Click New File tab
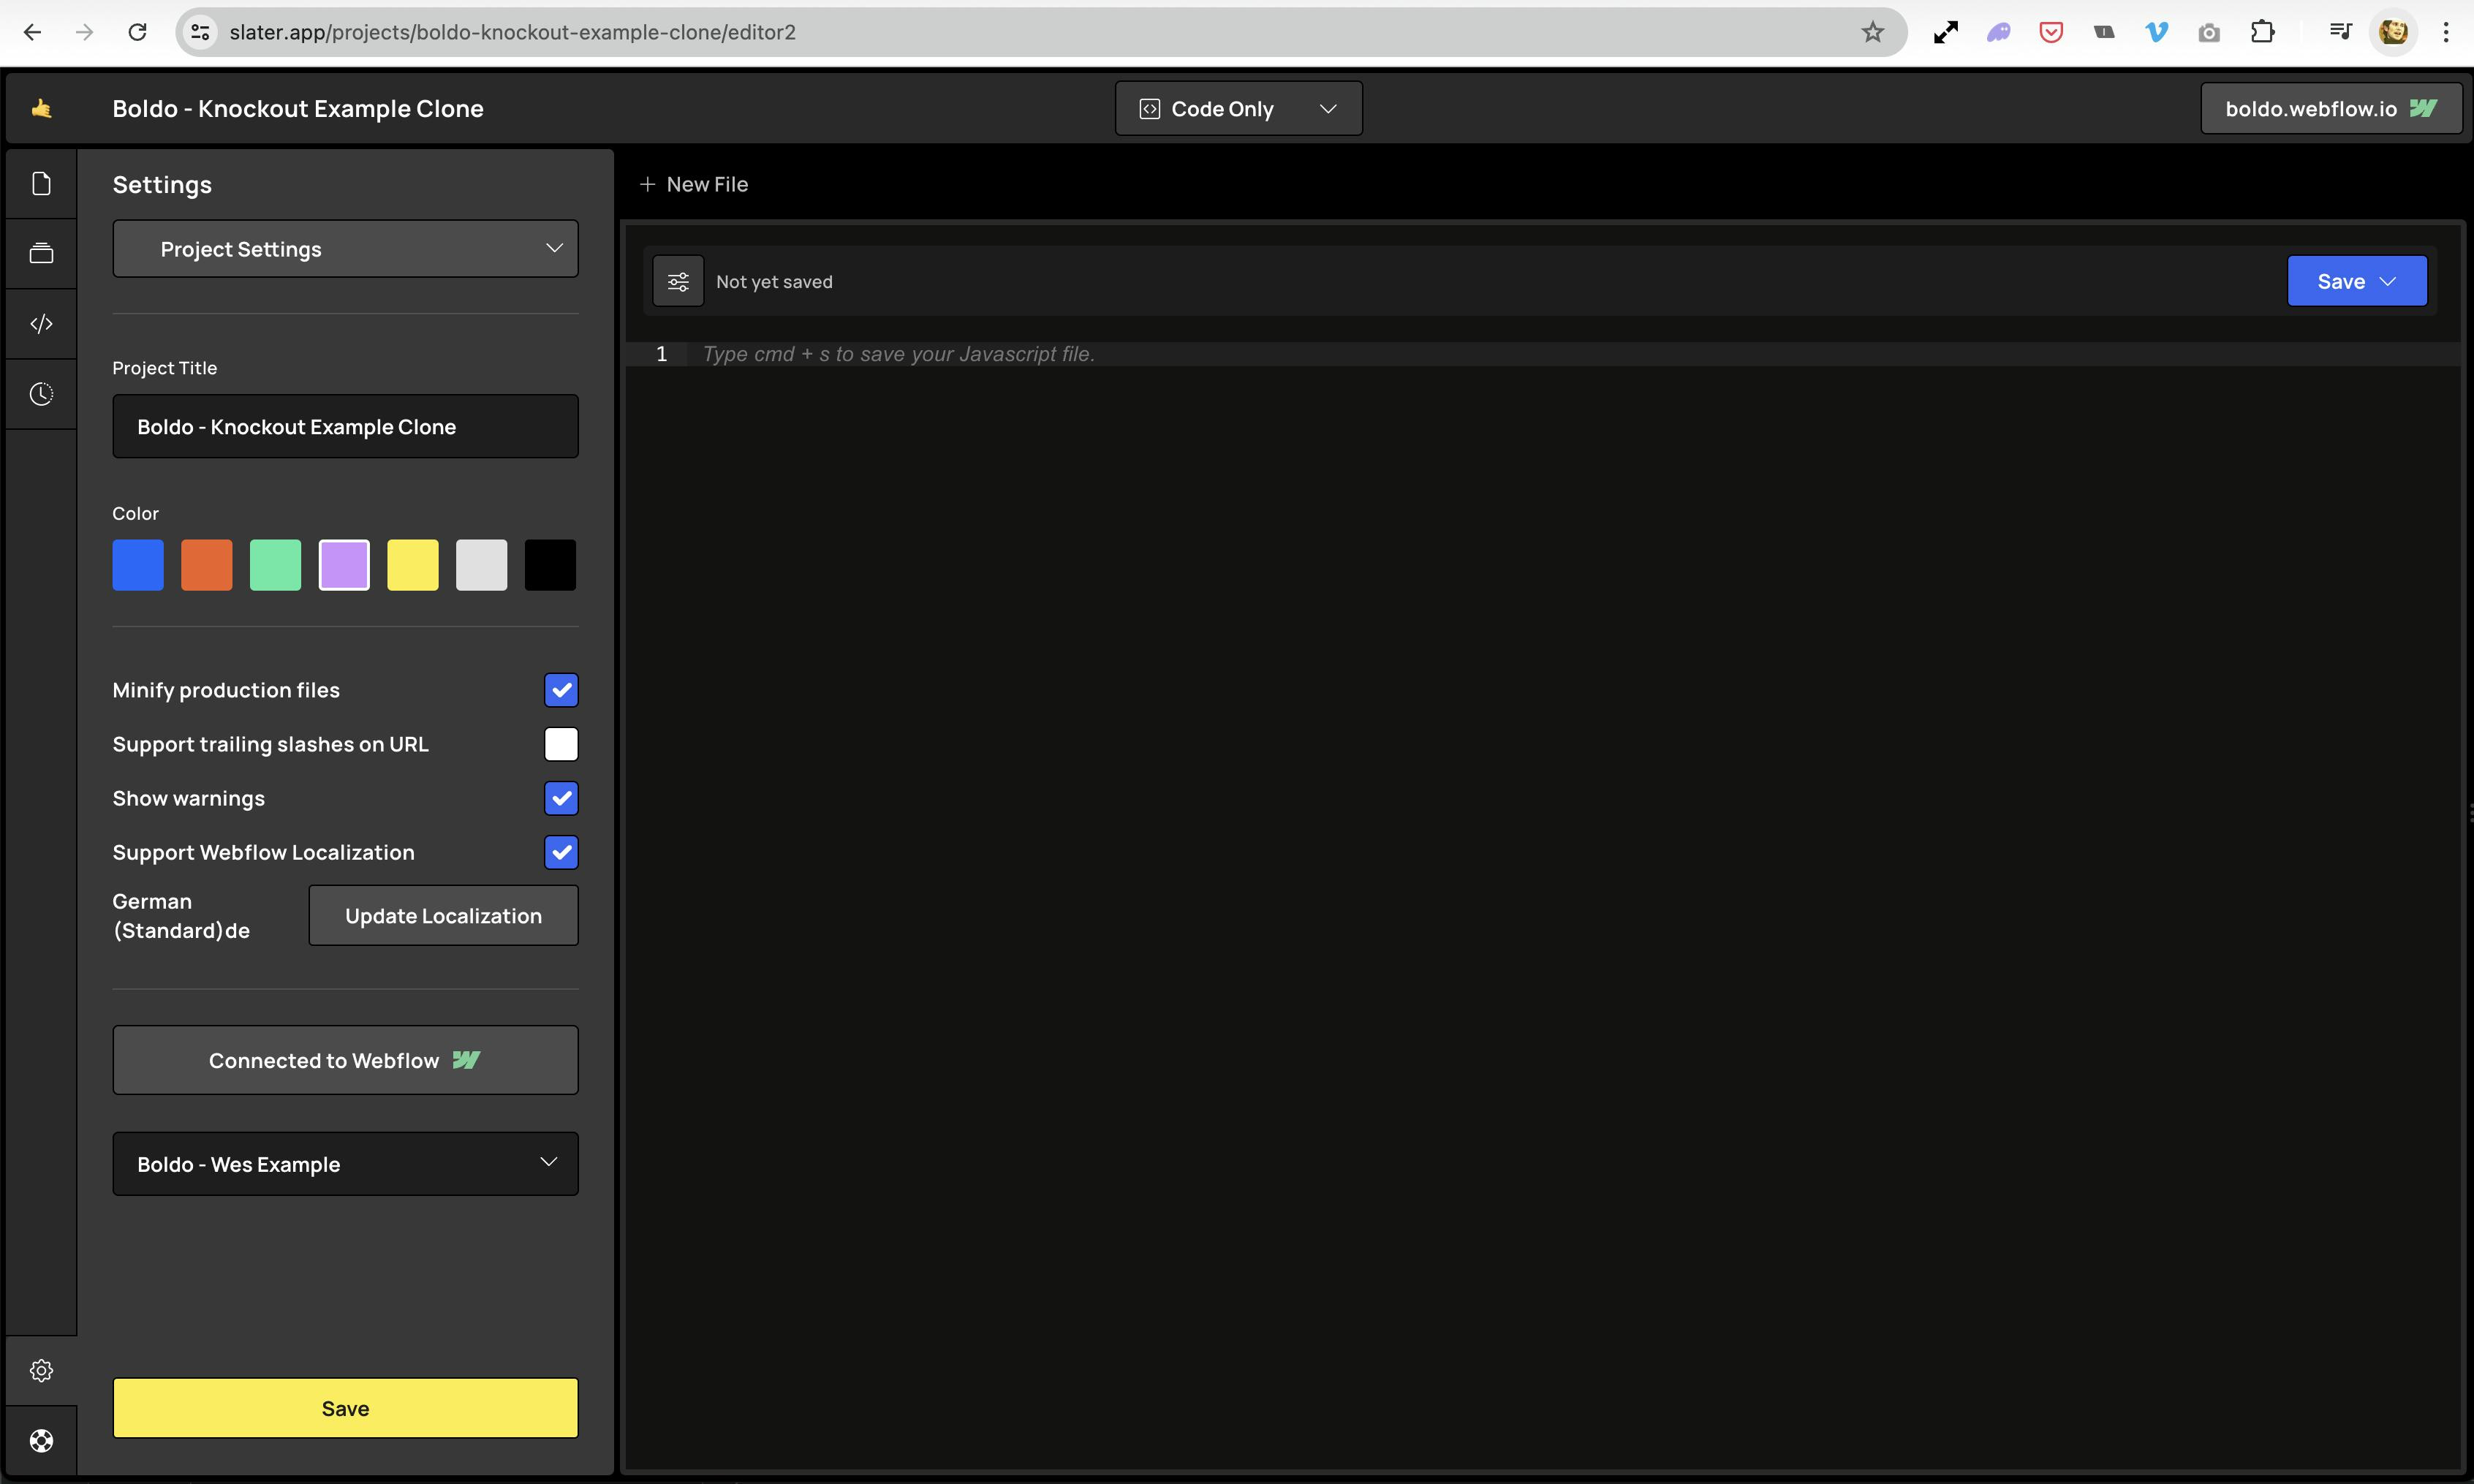The image size is (2474, 1484). coord(694,184)
